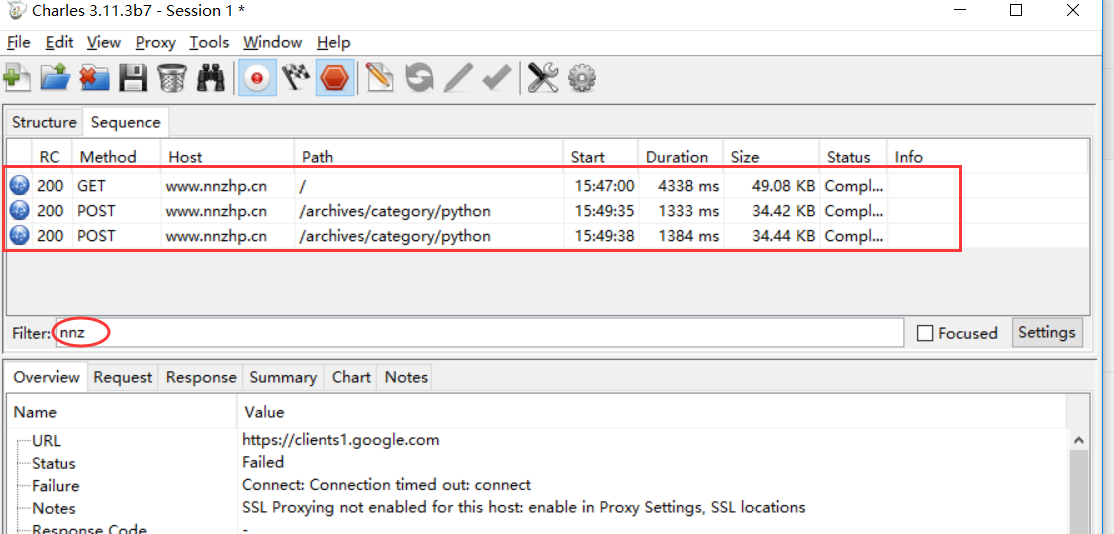Sort by the Host column header
This screenshot has height=534, width=1114.
[228, 157]
